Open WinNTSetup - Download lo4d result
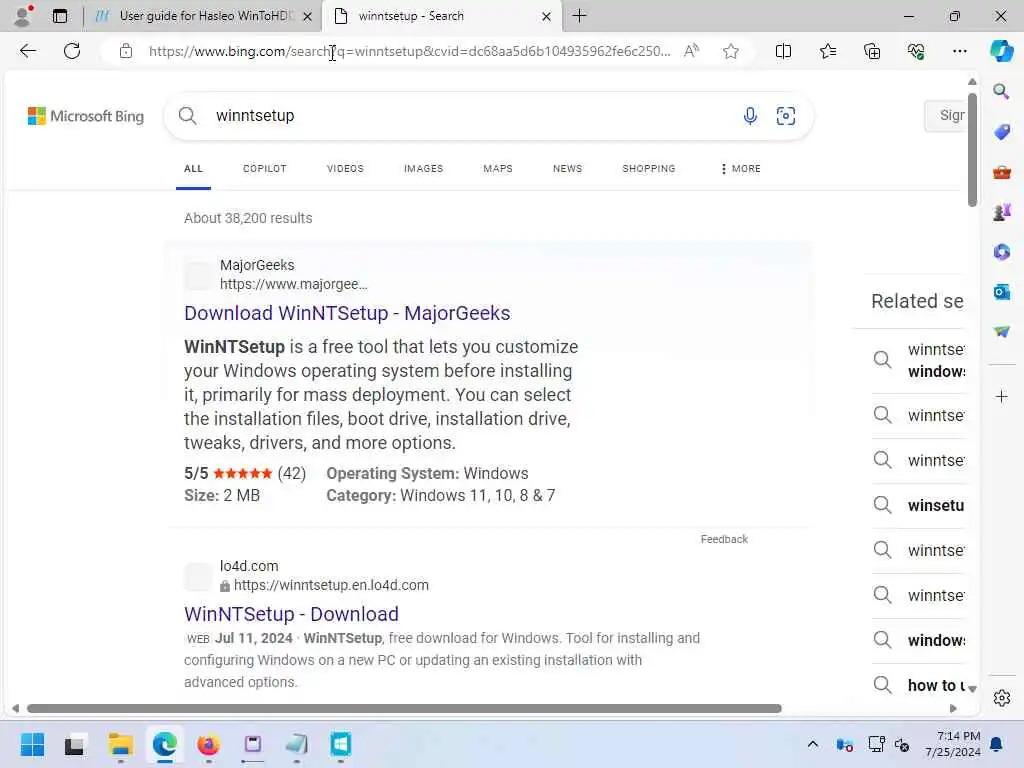Screen dimensions: 1024x768 click(291, 614)
